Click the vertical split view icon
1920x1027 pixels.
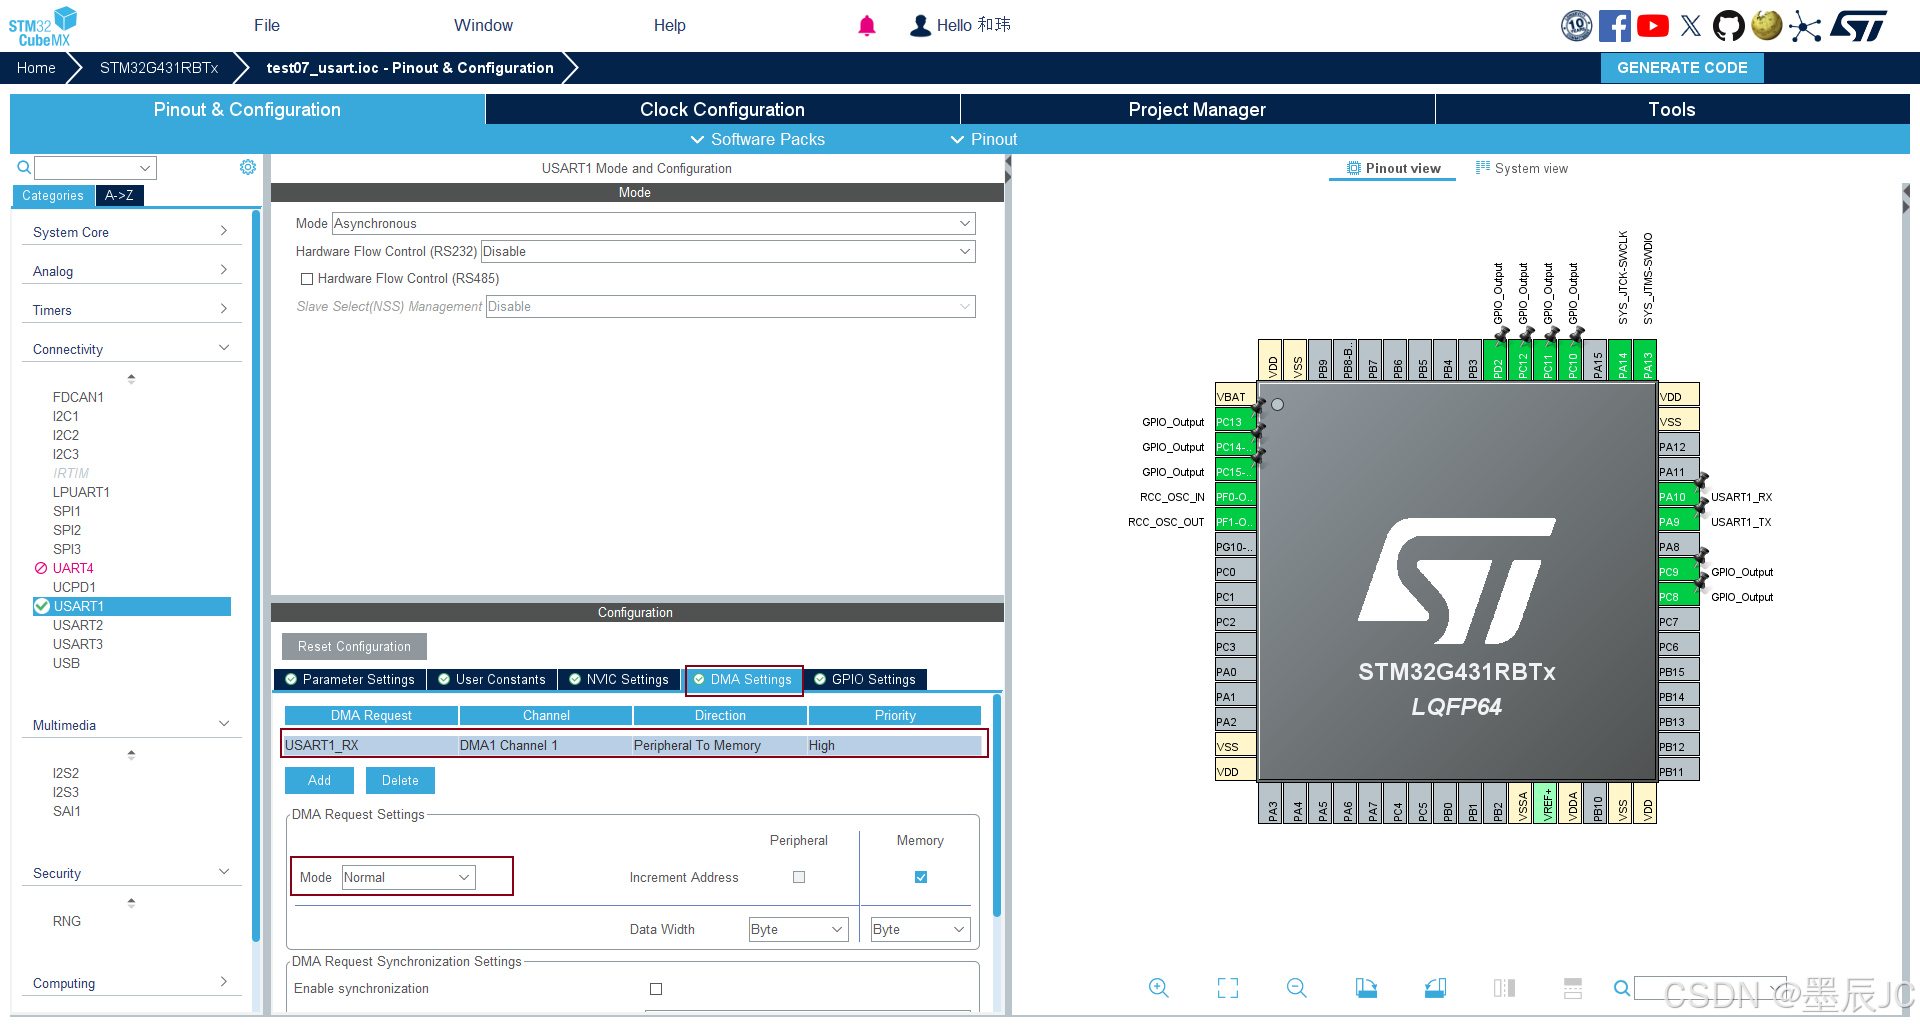tap(1504, 988)
